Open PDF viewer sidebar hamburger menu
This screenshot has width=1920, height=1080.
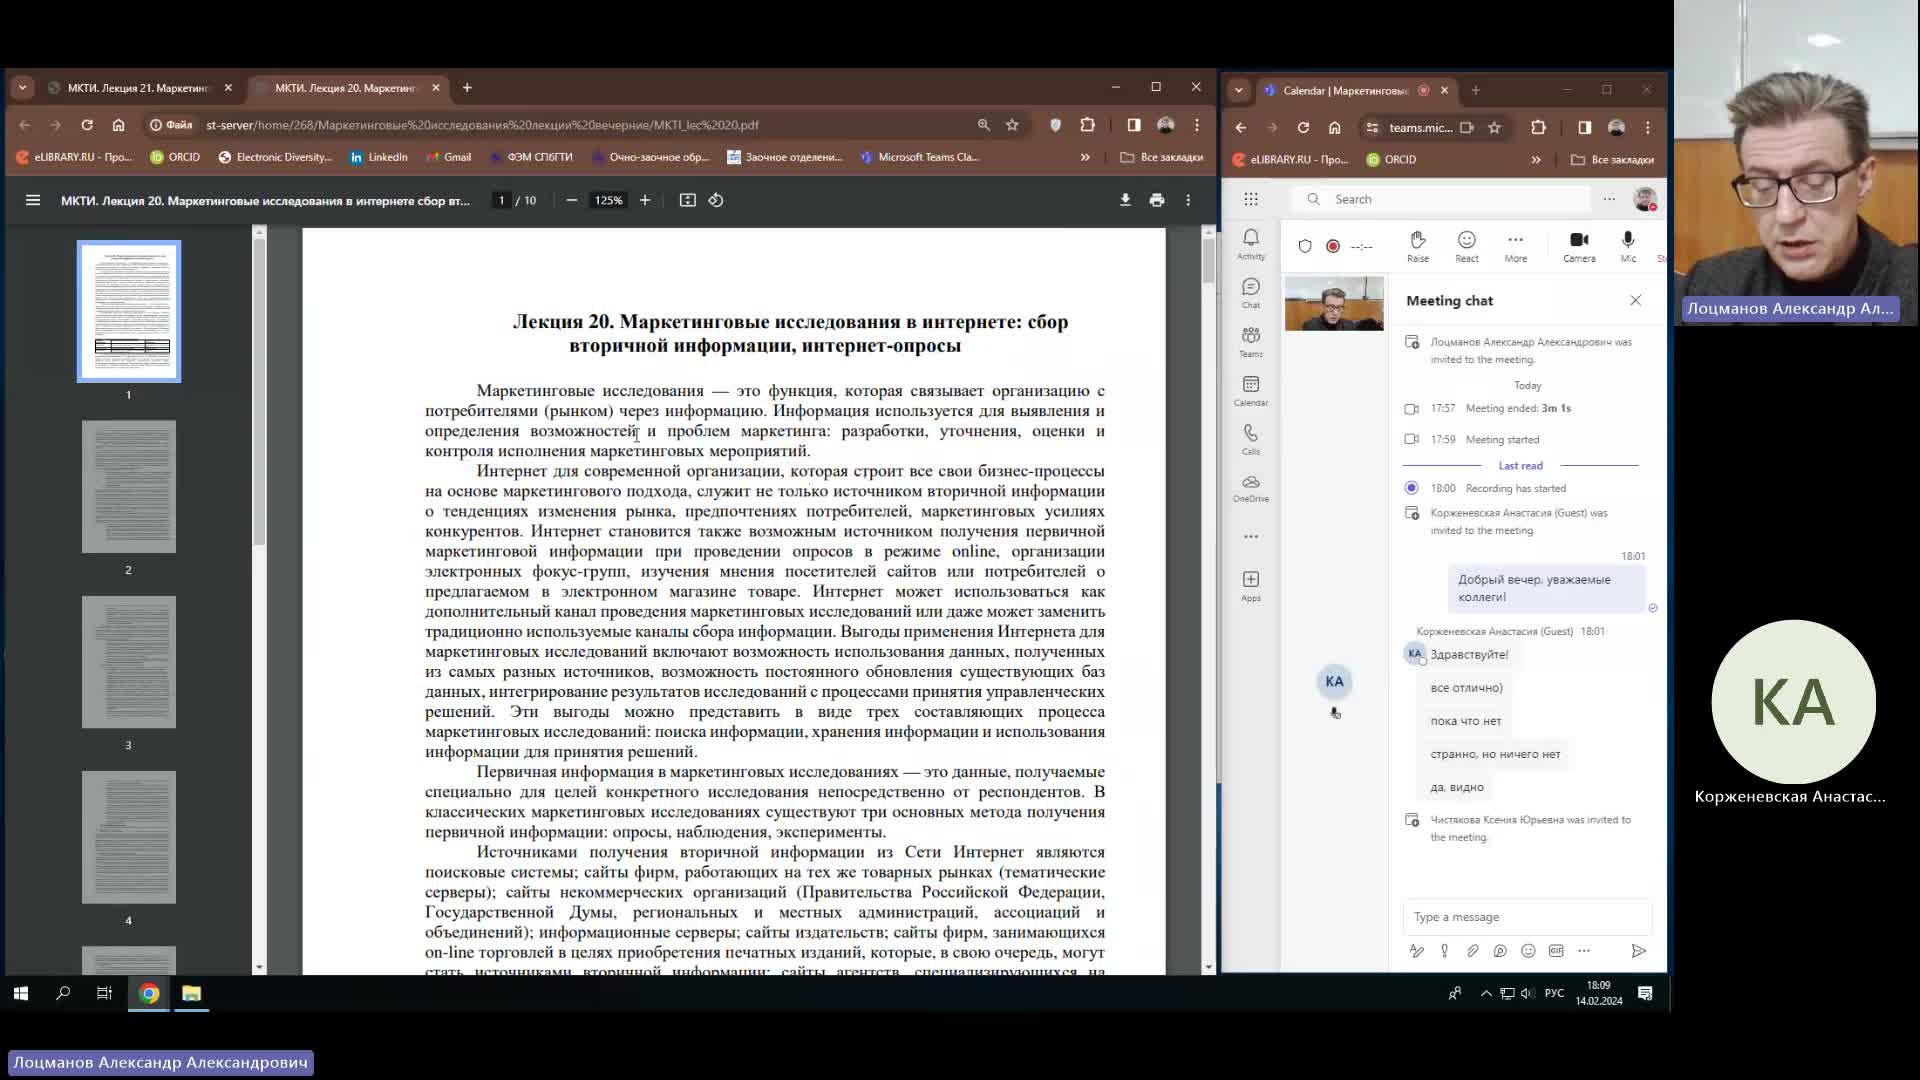click(33, 200)
